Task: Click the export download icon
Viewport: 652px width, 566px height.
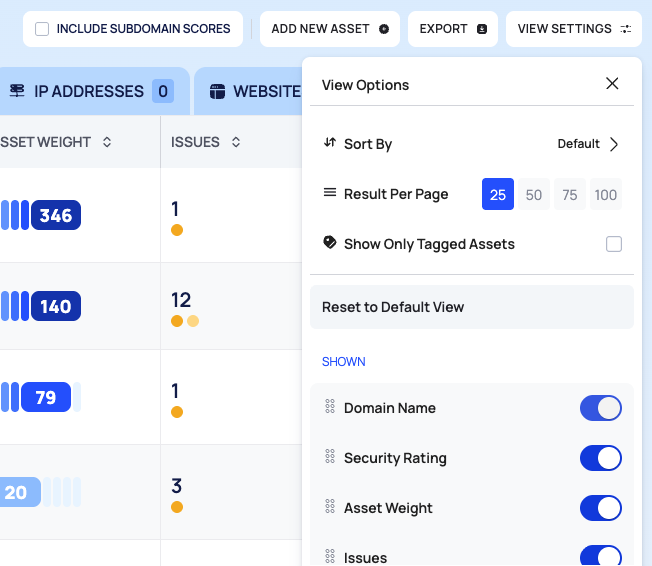Action: 482,29
